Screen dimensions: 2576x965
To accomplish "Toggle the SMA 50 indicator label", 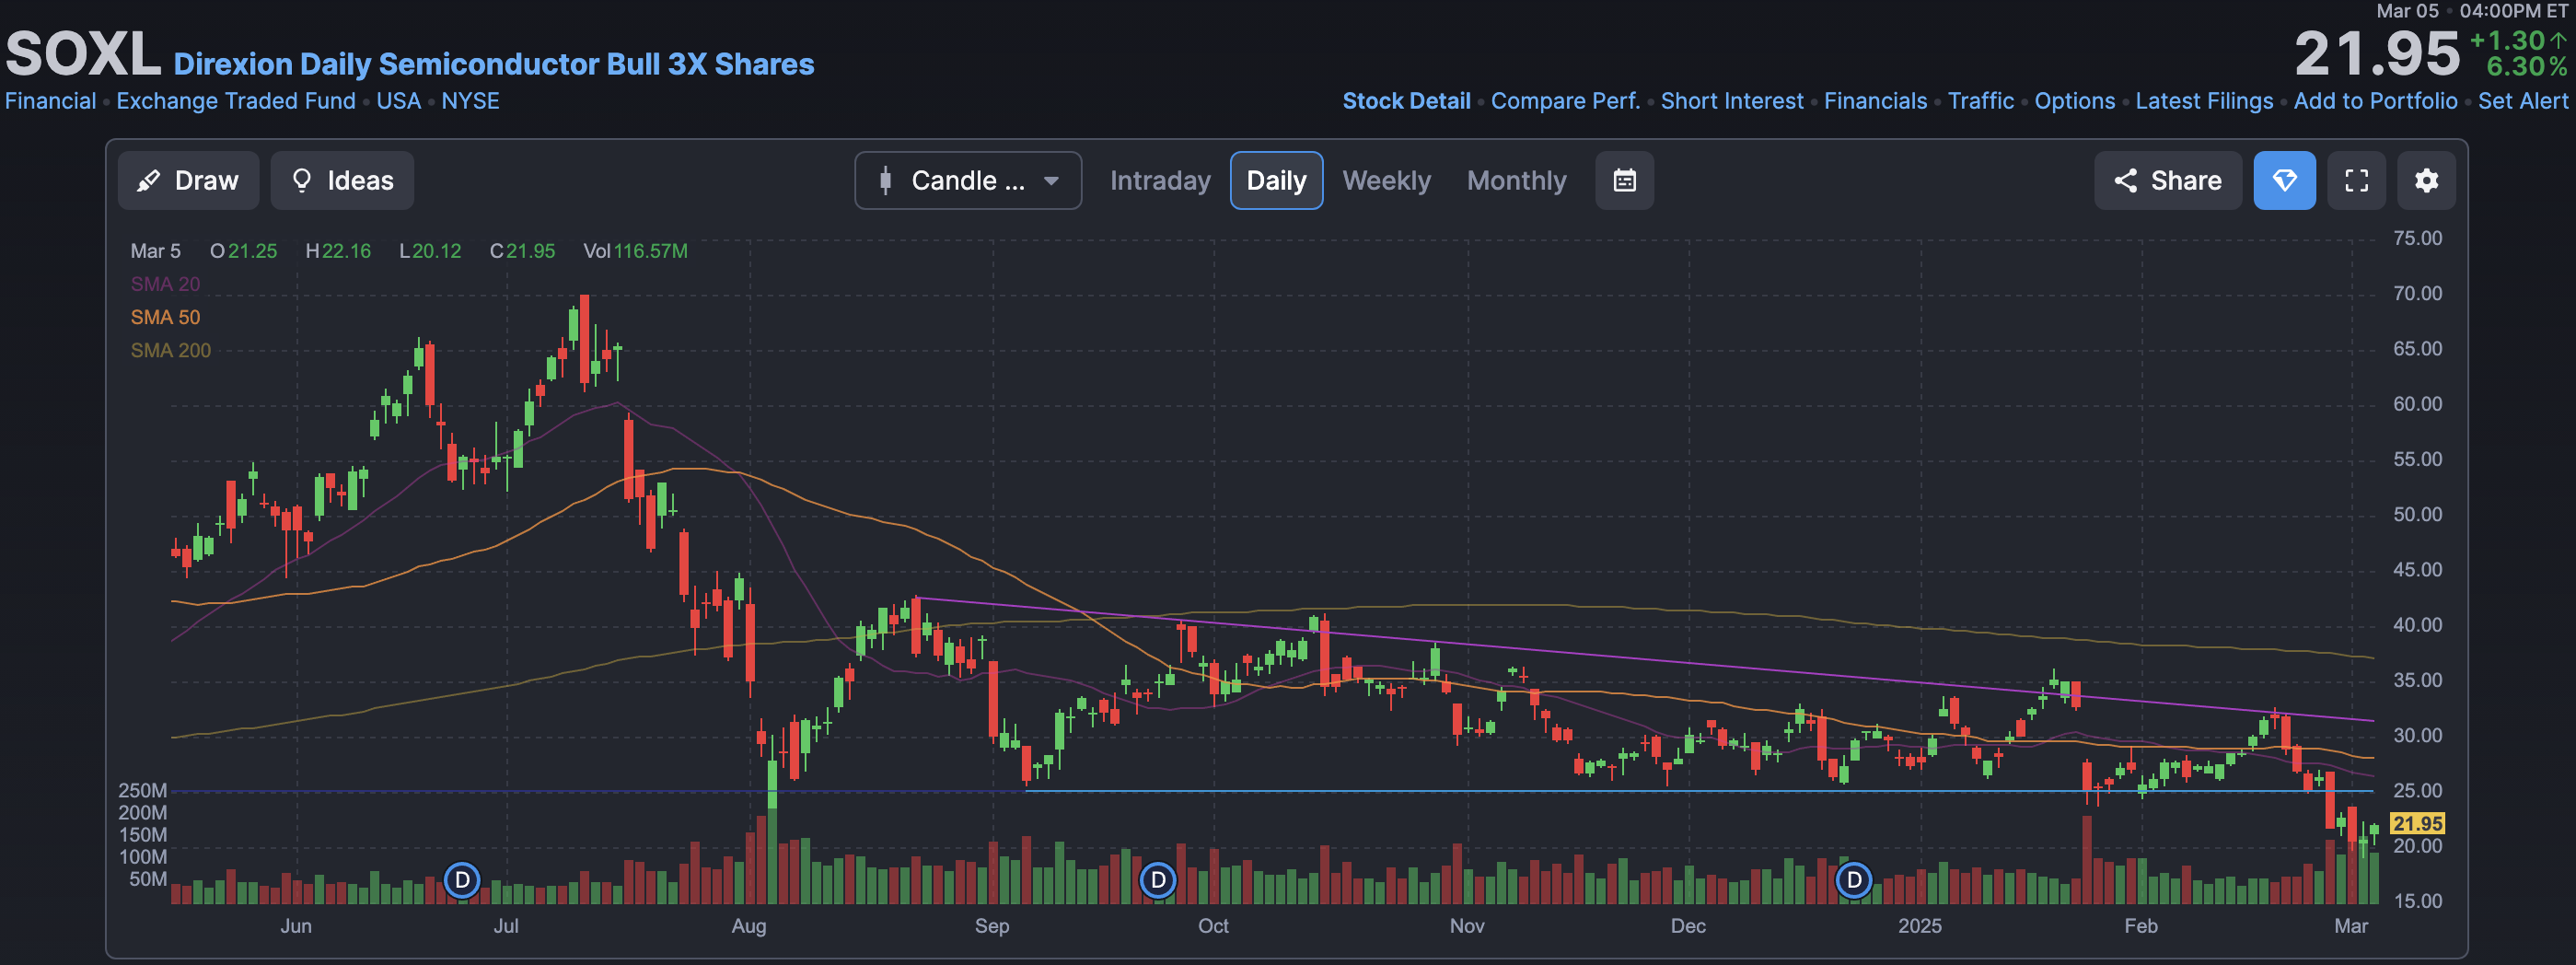I will [x=165, y=317].
